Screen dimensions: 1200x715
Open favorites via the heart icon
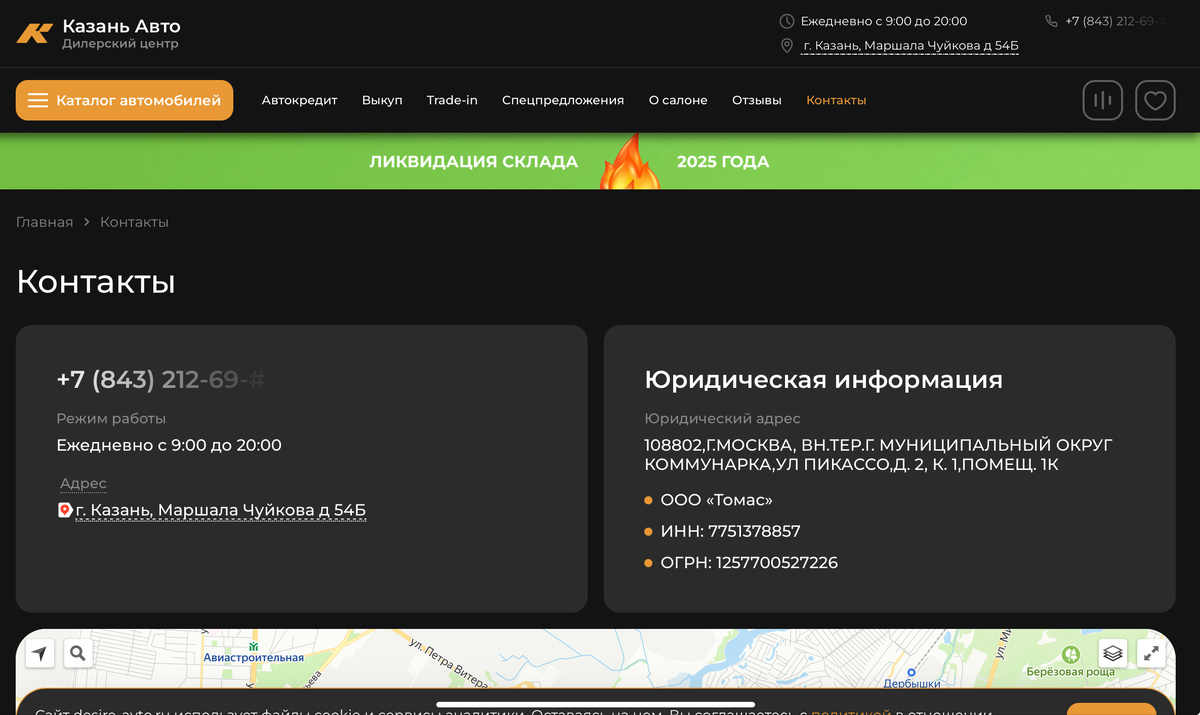(x=1155, y=100)
